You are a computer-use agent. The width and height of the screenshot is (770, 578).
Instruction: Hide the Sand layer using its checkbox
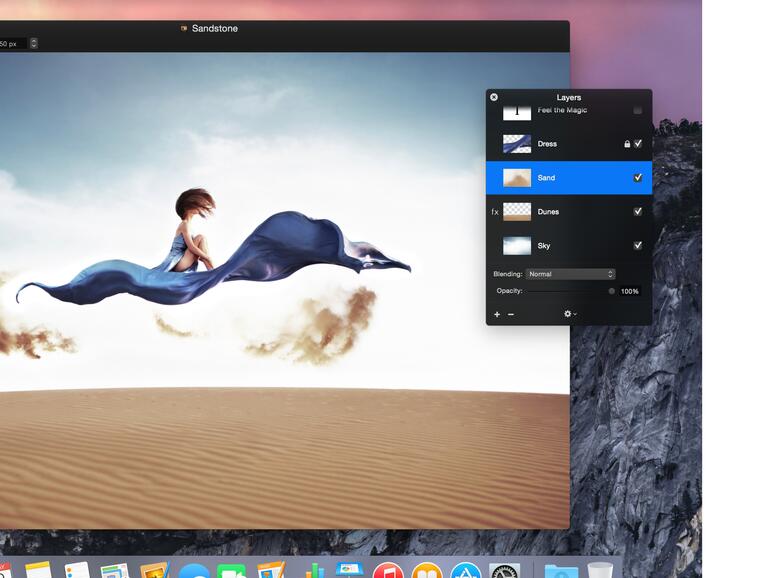click(638, 178)
